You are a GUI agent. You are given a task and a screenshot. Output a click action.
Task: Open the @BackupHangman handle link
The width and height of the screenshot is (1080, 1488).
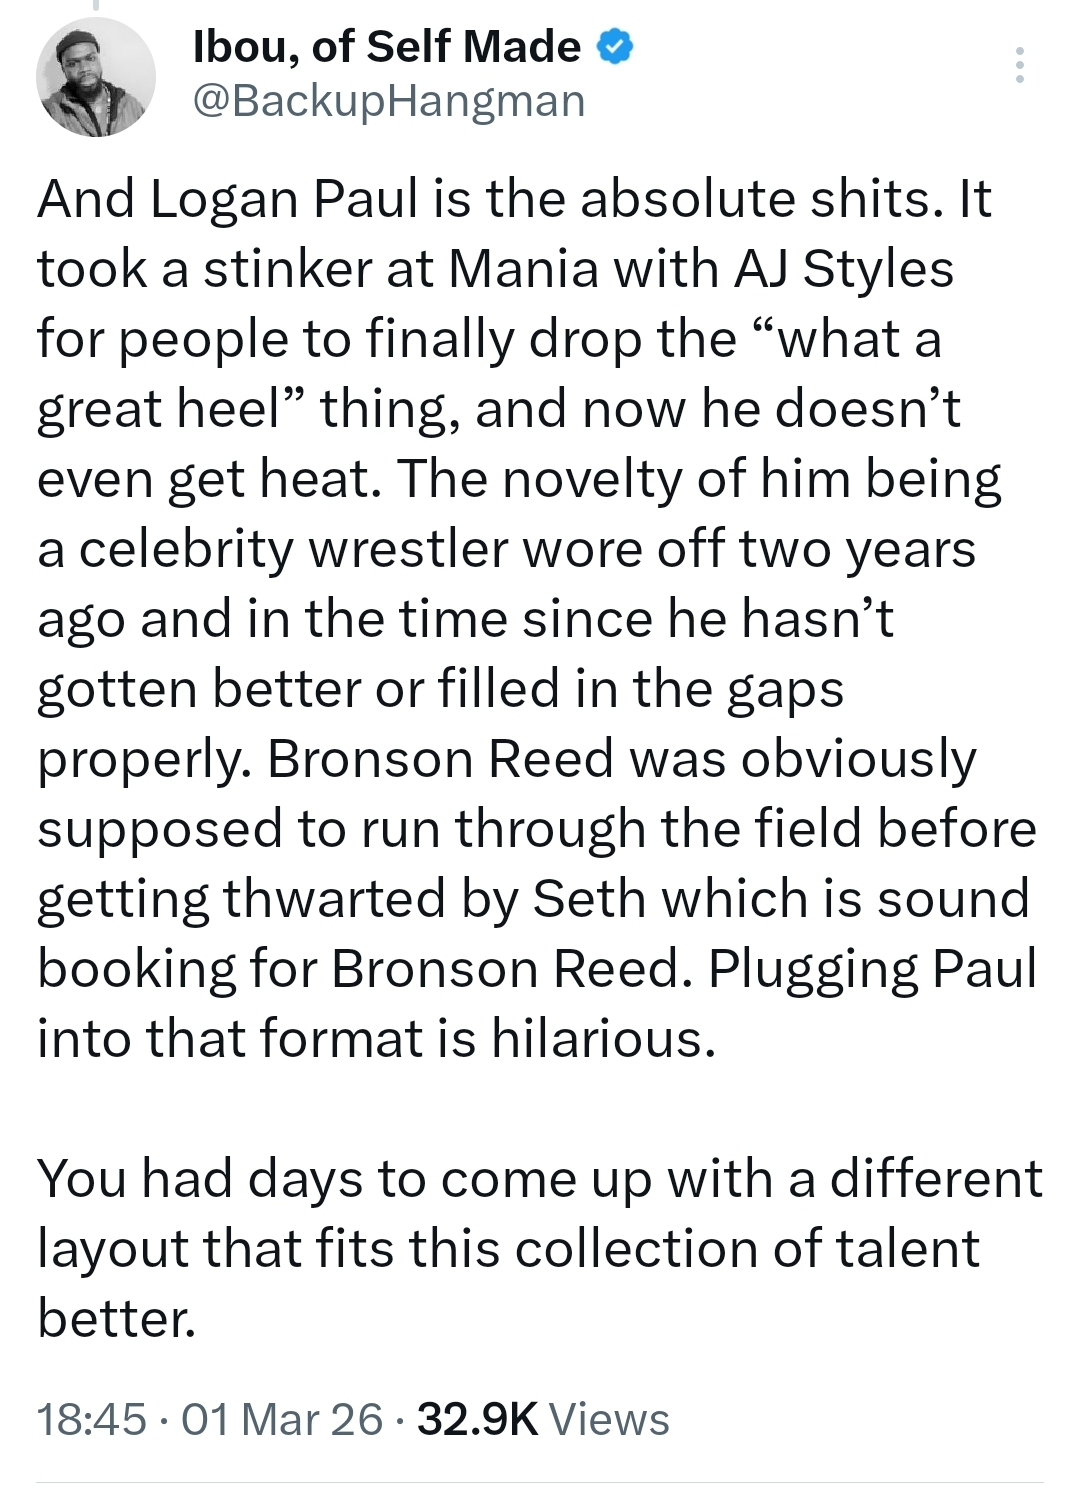(388, 101)
